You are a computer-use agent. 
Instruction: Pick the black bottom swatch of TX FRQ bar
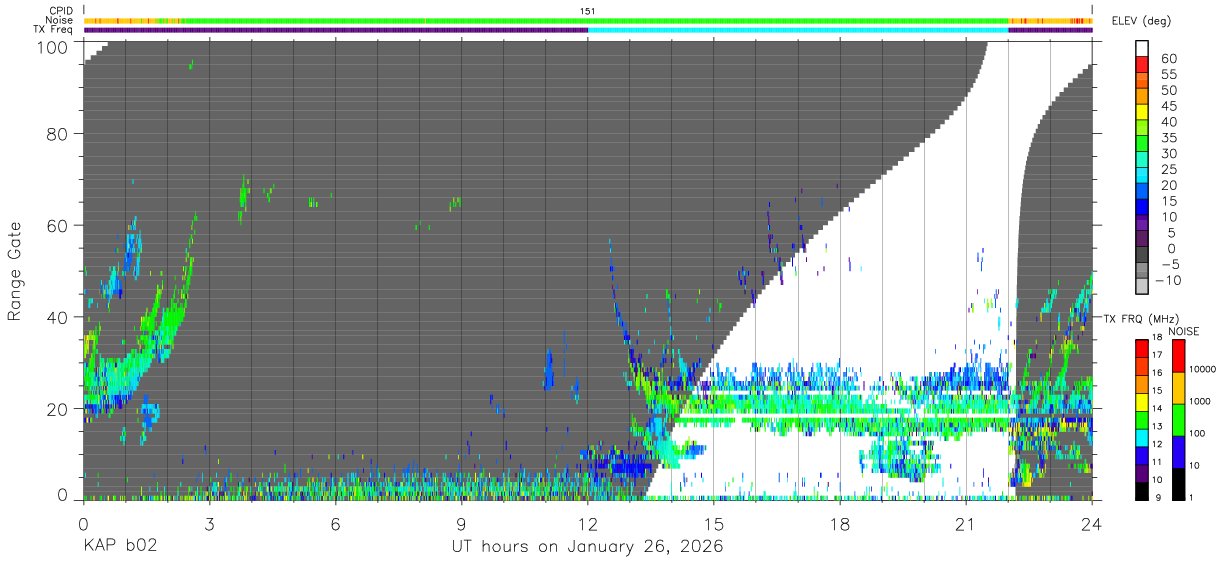coord(1143,491)
